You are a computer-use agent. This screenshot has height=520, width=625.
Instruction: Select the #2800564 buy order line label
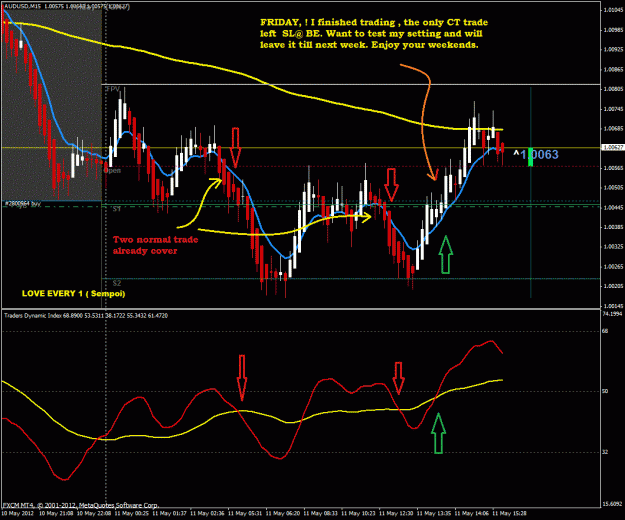tap(23, 204)
